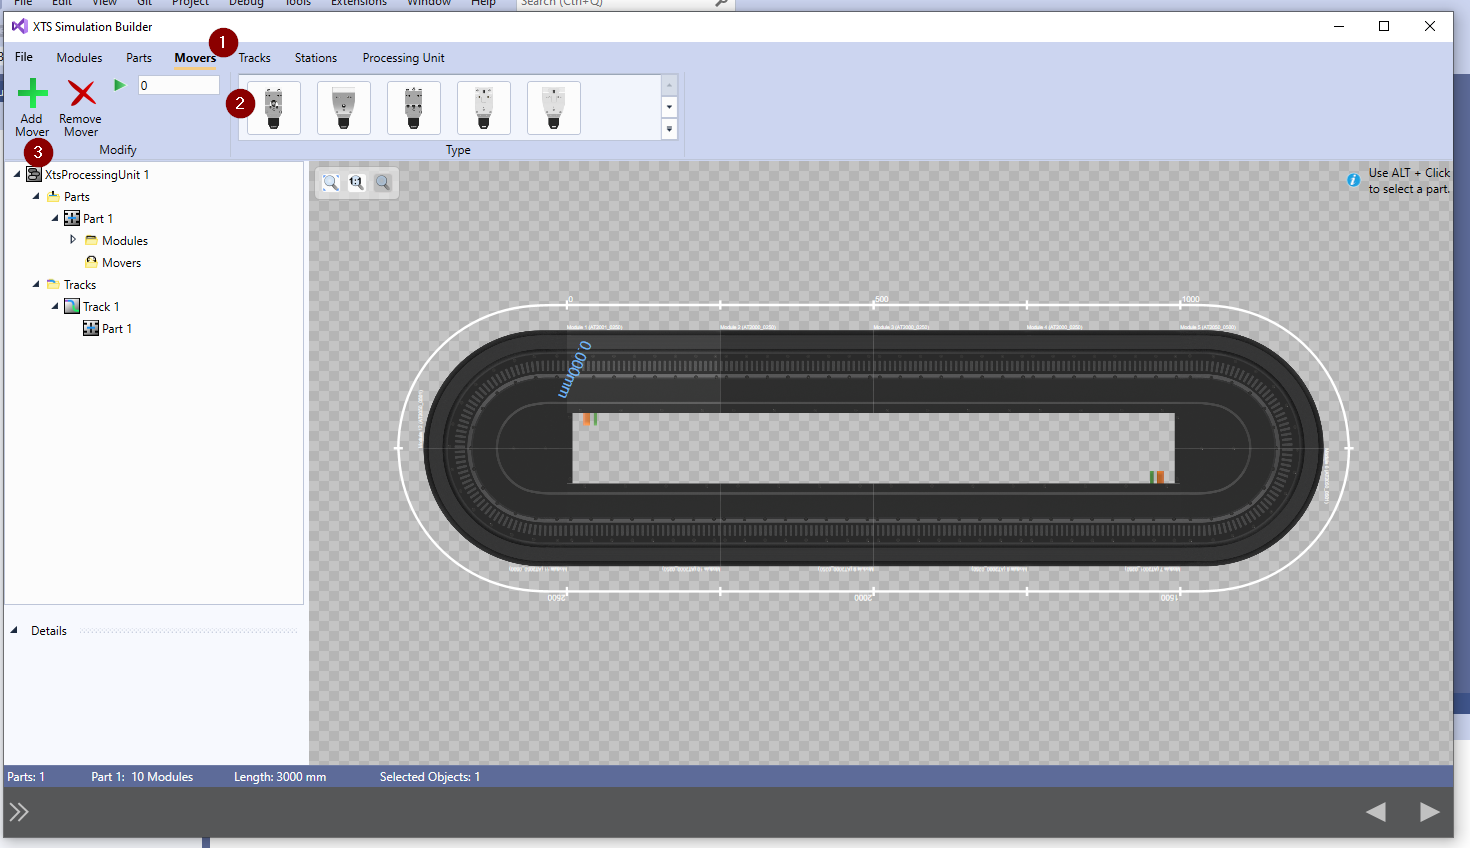Image resolution: width=1470 pixels, height=848 pixels.
Task: Select the Modules folder item
Action: tap(125, 241)
